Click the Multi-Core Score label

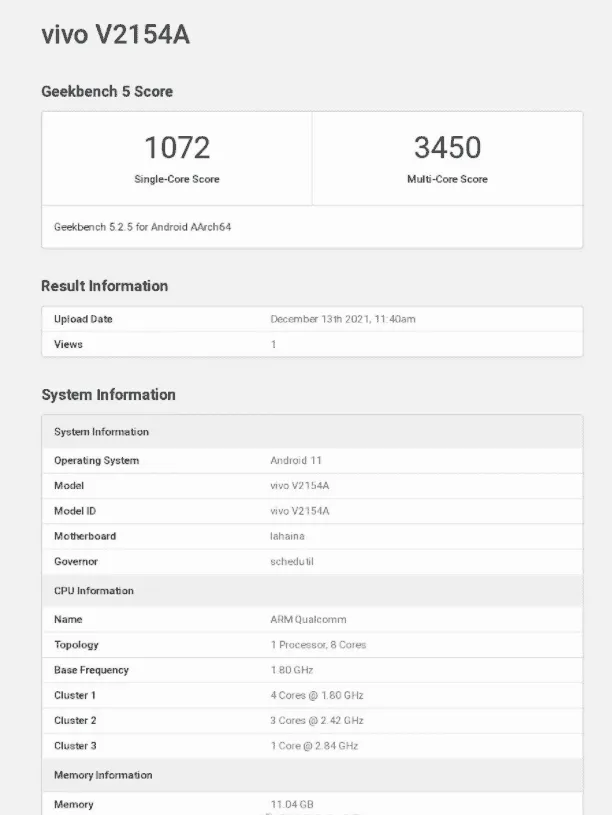click(x=447, y=179)
